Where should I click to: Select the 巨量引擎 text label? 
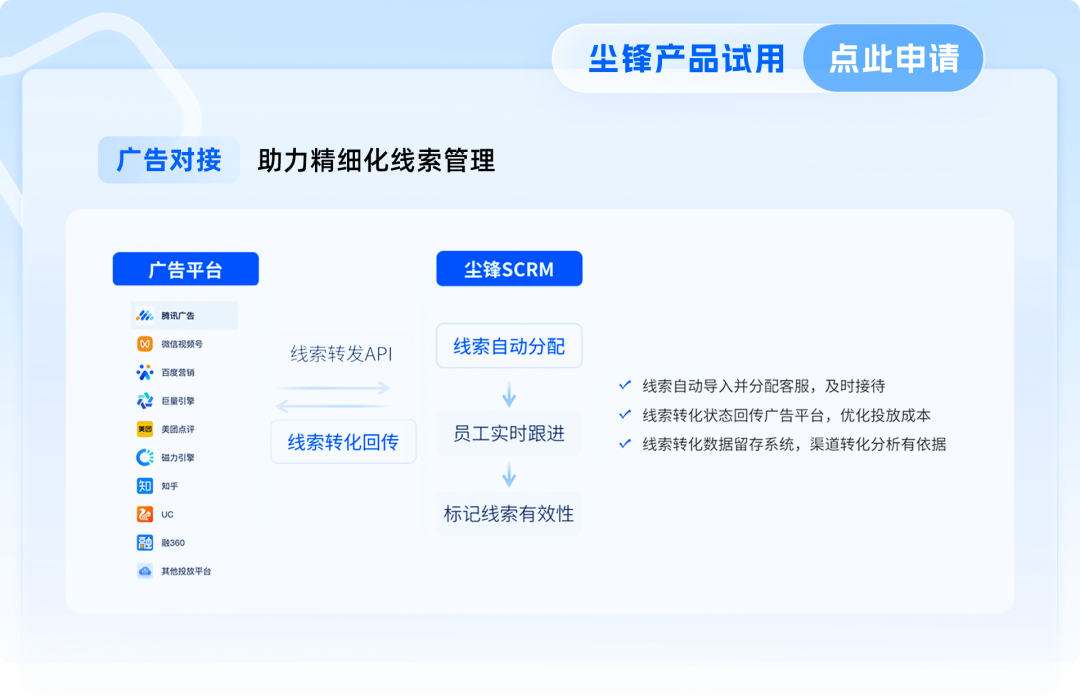pos(178,400)
